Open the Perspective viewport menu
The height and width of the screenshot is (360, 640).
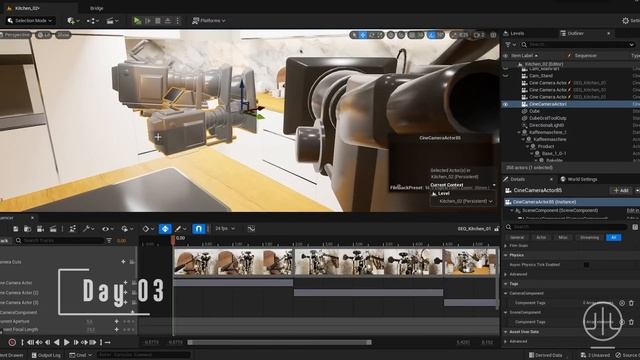click(x=16, y=35)
